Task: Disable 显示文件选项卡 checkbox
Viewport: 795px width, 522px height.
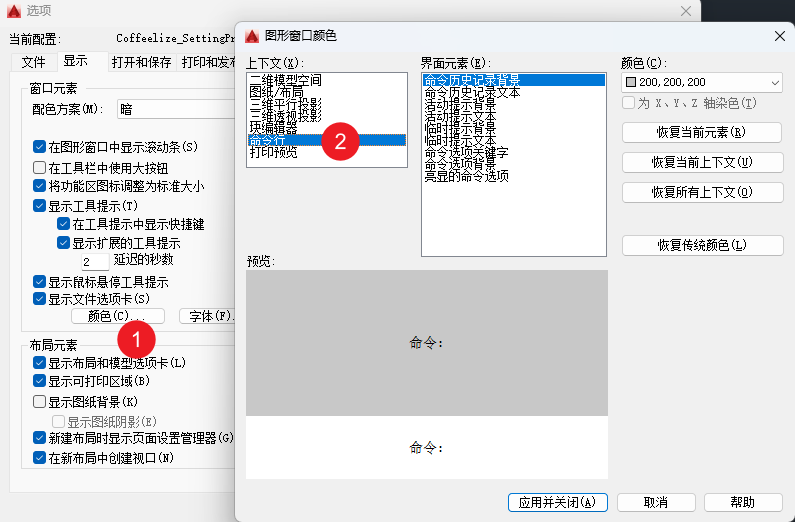Action: (40, 299)
